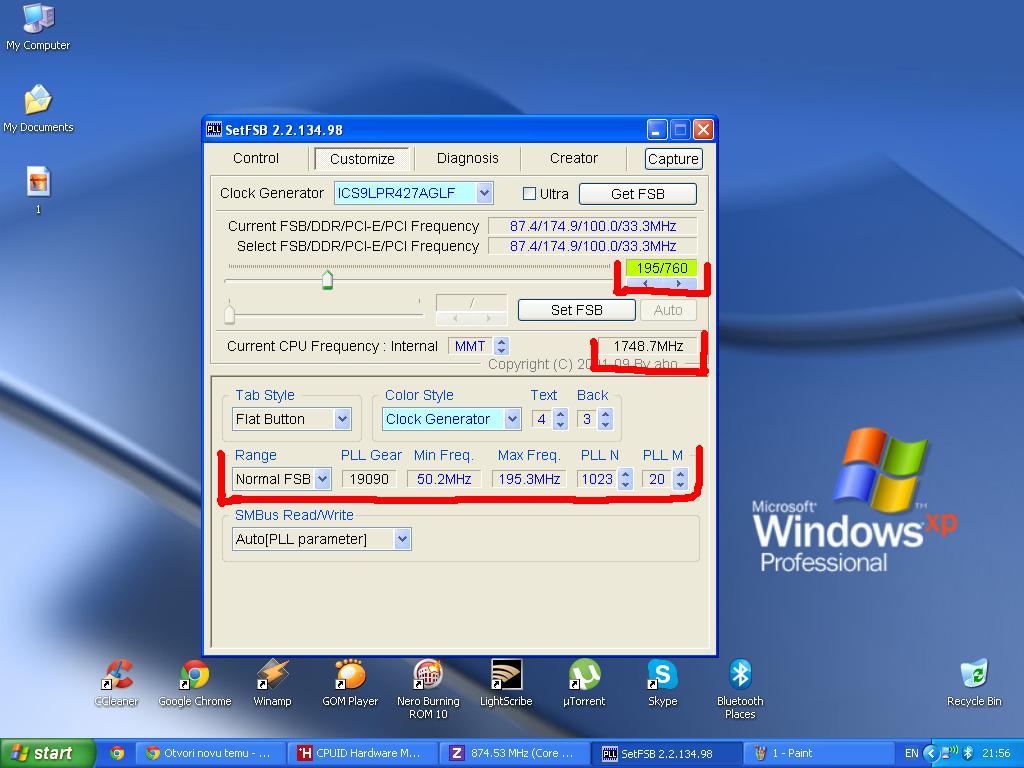Open the Recycle Bin on the desktop
Image resolution: width=1024 pixels, height=768 pixels.
(x=974, y=682)
